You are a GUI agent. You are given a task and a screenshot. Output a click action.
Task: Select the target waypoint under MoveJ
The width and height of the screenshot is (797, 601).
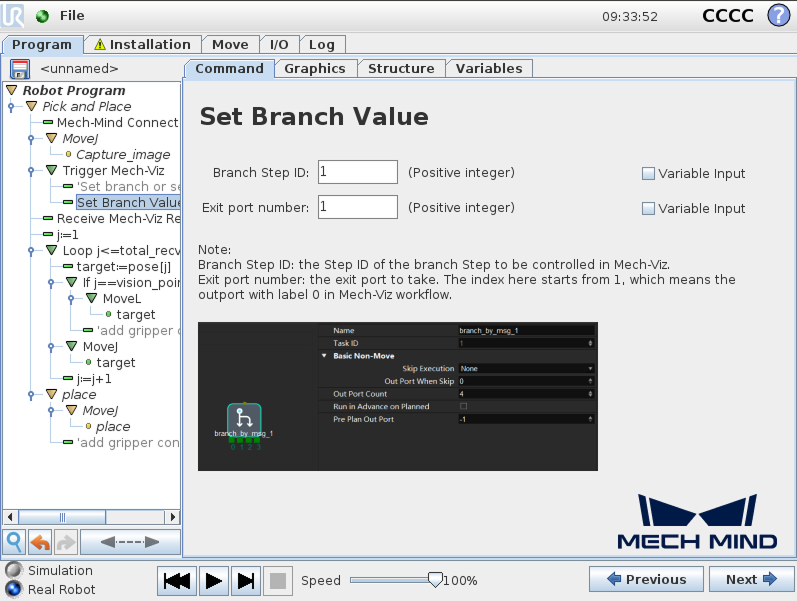[x=116, y=363]
